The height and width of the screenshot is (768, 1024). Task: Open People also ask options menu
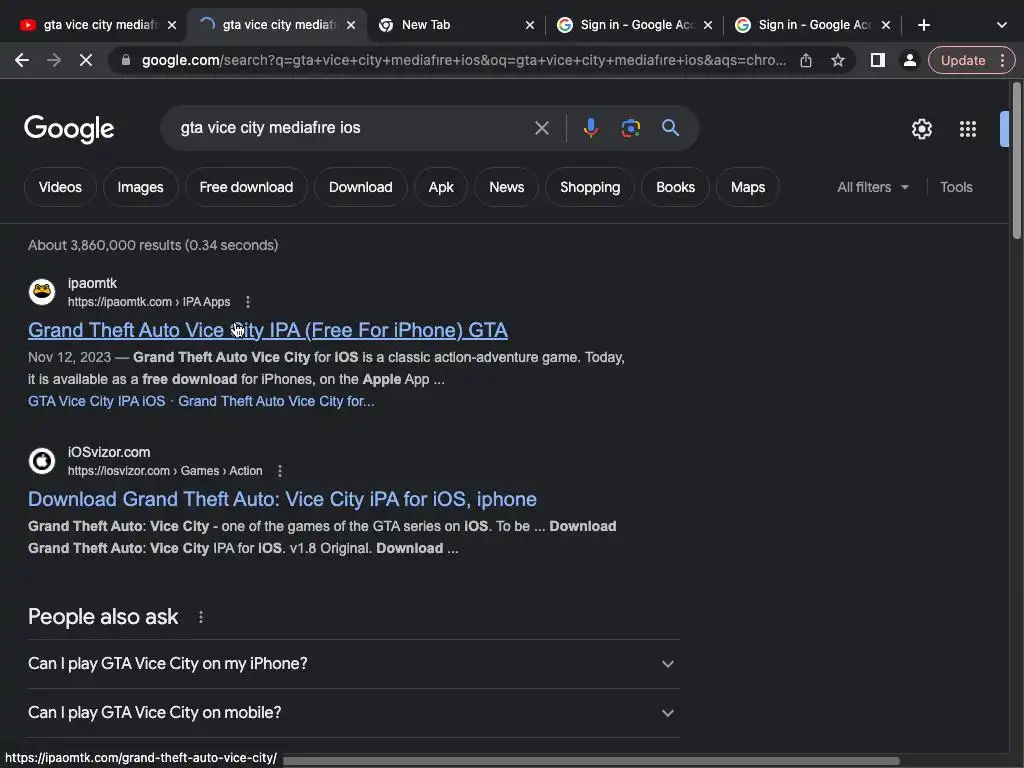tap(200, 617)
